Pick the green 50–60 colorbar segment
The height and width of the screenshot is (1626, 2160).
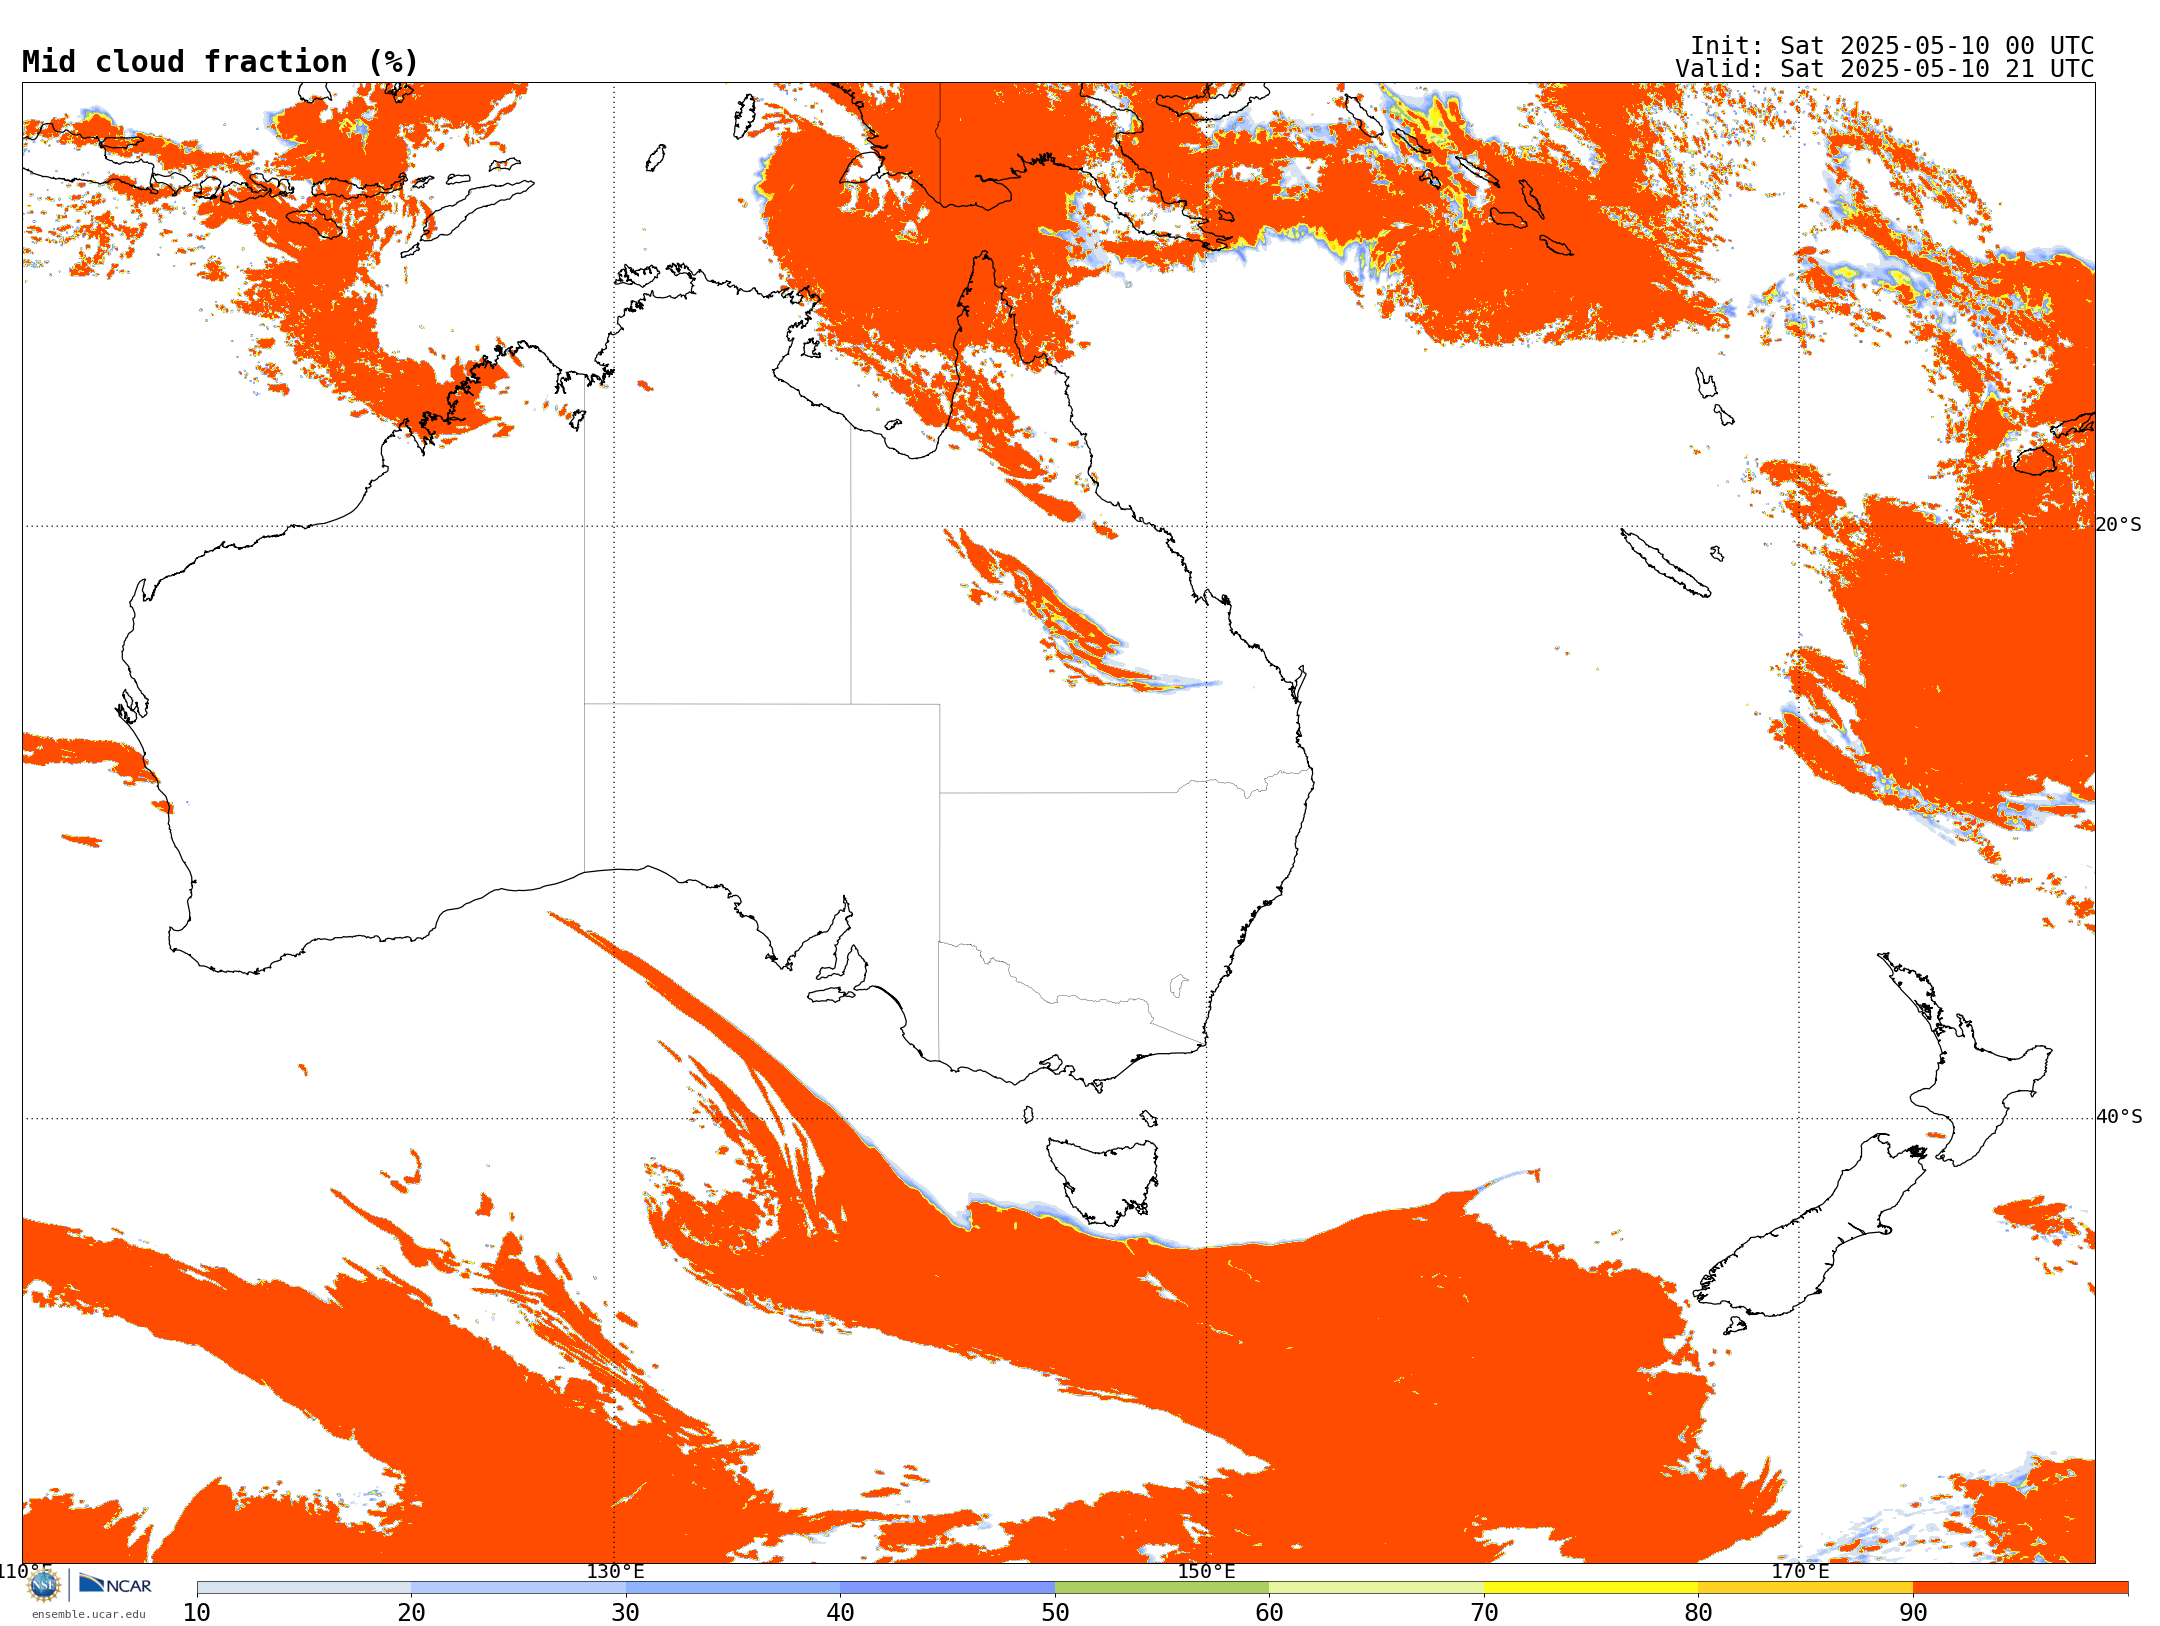pos(1162,1588)
